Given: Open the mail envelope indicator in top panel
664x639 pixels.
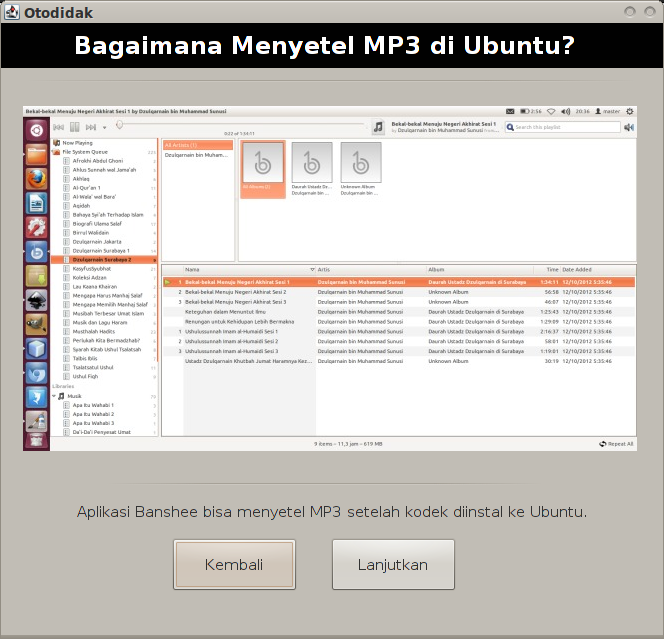Looking at the screenshot, I should pos(510,111).
